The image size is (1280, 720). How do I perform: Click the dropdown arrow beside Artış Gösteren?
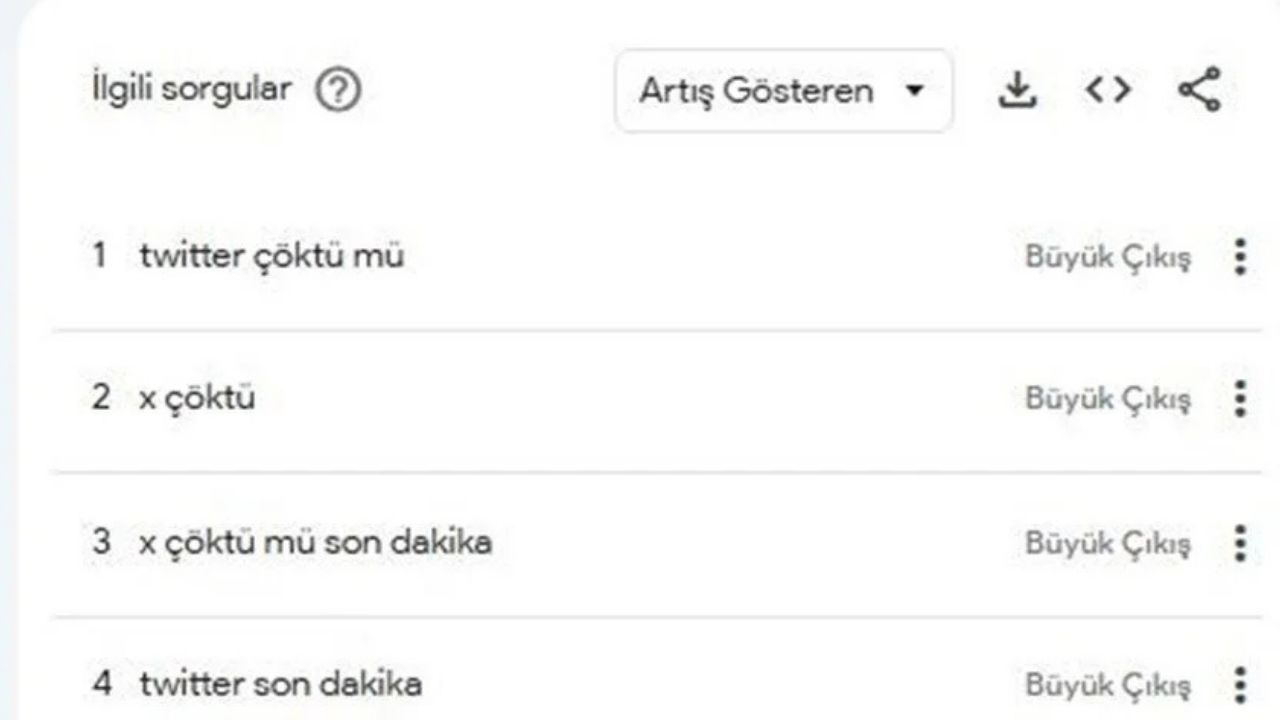coord(912,91)
